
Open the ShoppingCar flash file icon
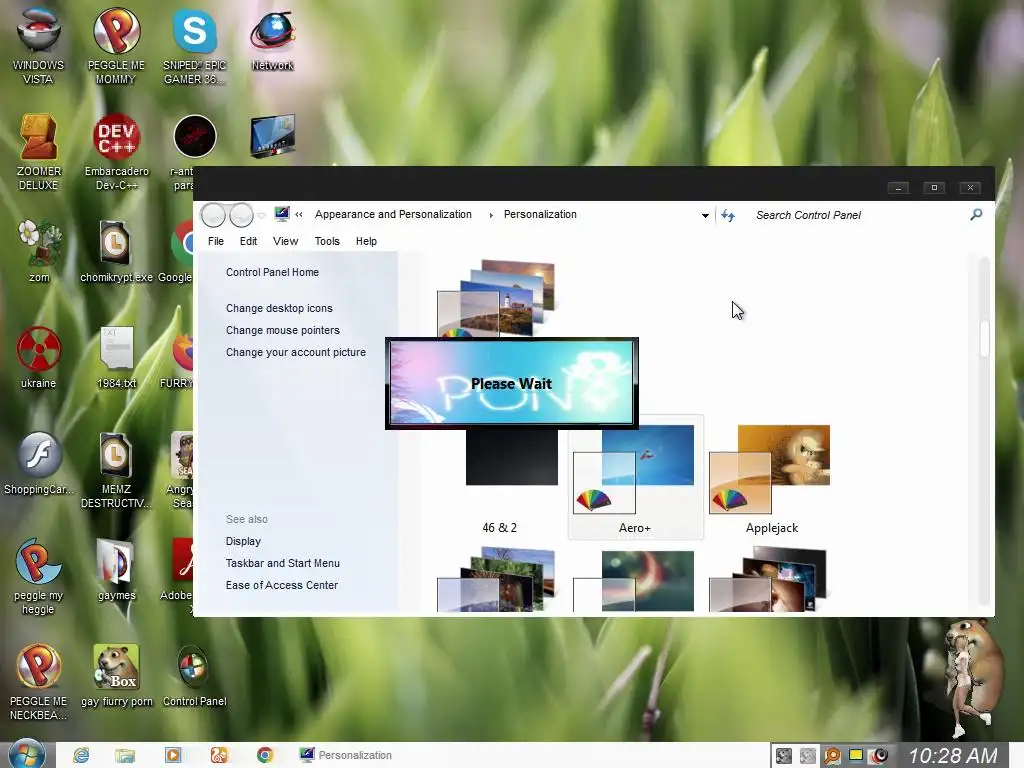click(39, 463)
